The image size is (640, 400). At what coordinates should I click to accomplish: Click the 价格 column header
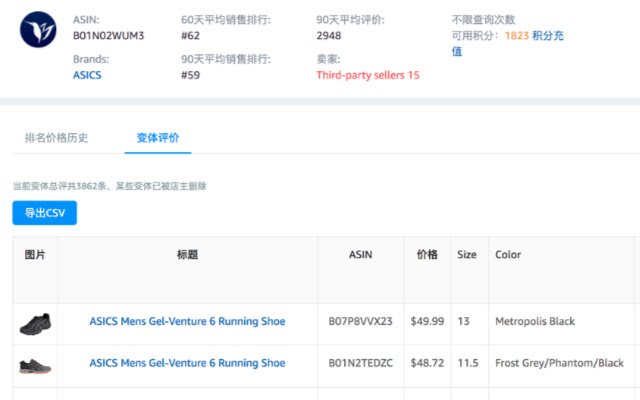[427, 255]
